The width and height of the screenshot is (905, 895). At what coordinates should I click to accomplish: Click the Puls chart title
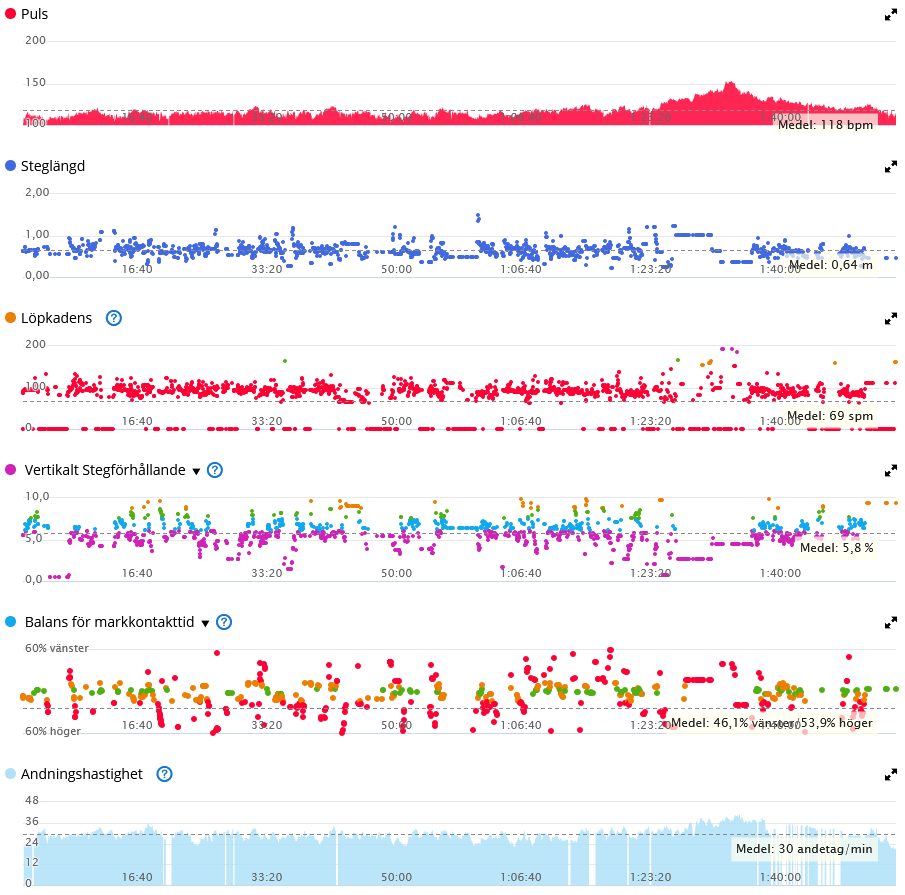(35, 14)
